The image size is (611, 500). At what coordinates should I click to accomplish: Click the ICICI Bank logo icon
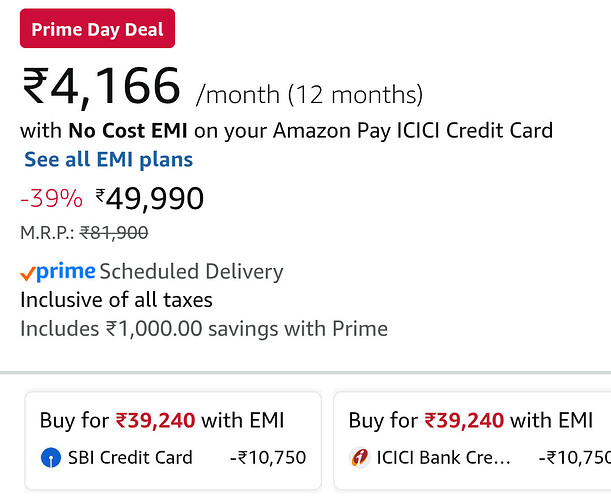point(359,458)
